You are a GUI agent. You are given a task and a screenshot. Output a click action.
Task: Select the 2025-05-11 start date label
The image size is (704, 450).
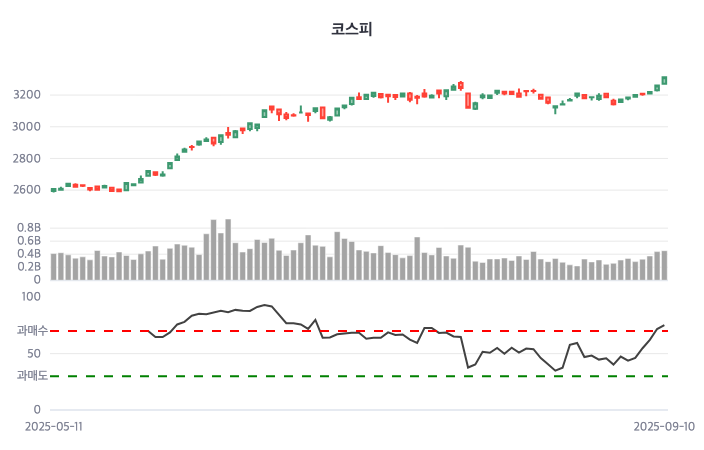(54, 425)
